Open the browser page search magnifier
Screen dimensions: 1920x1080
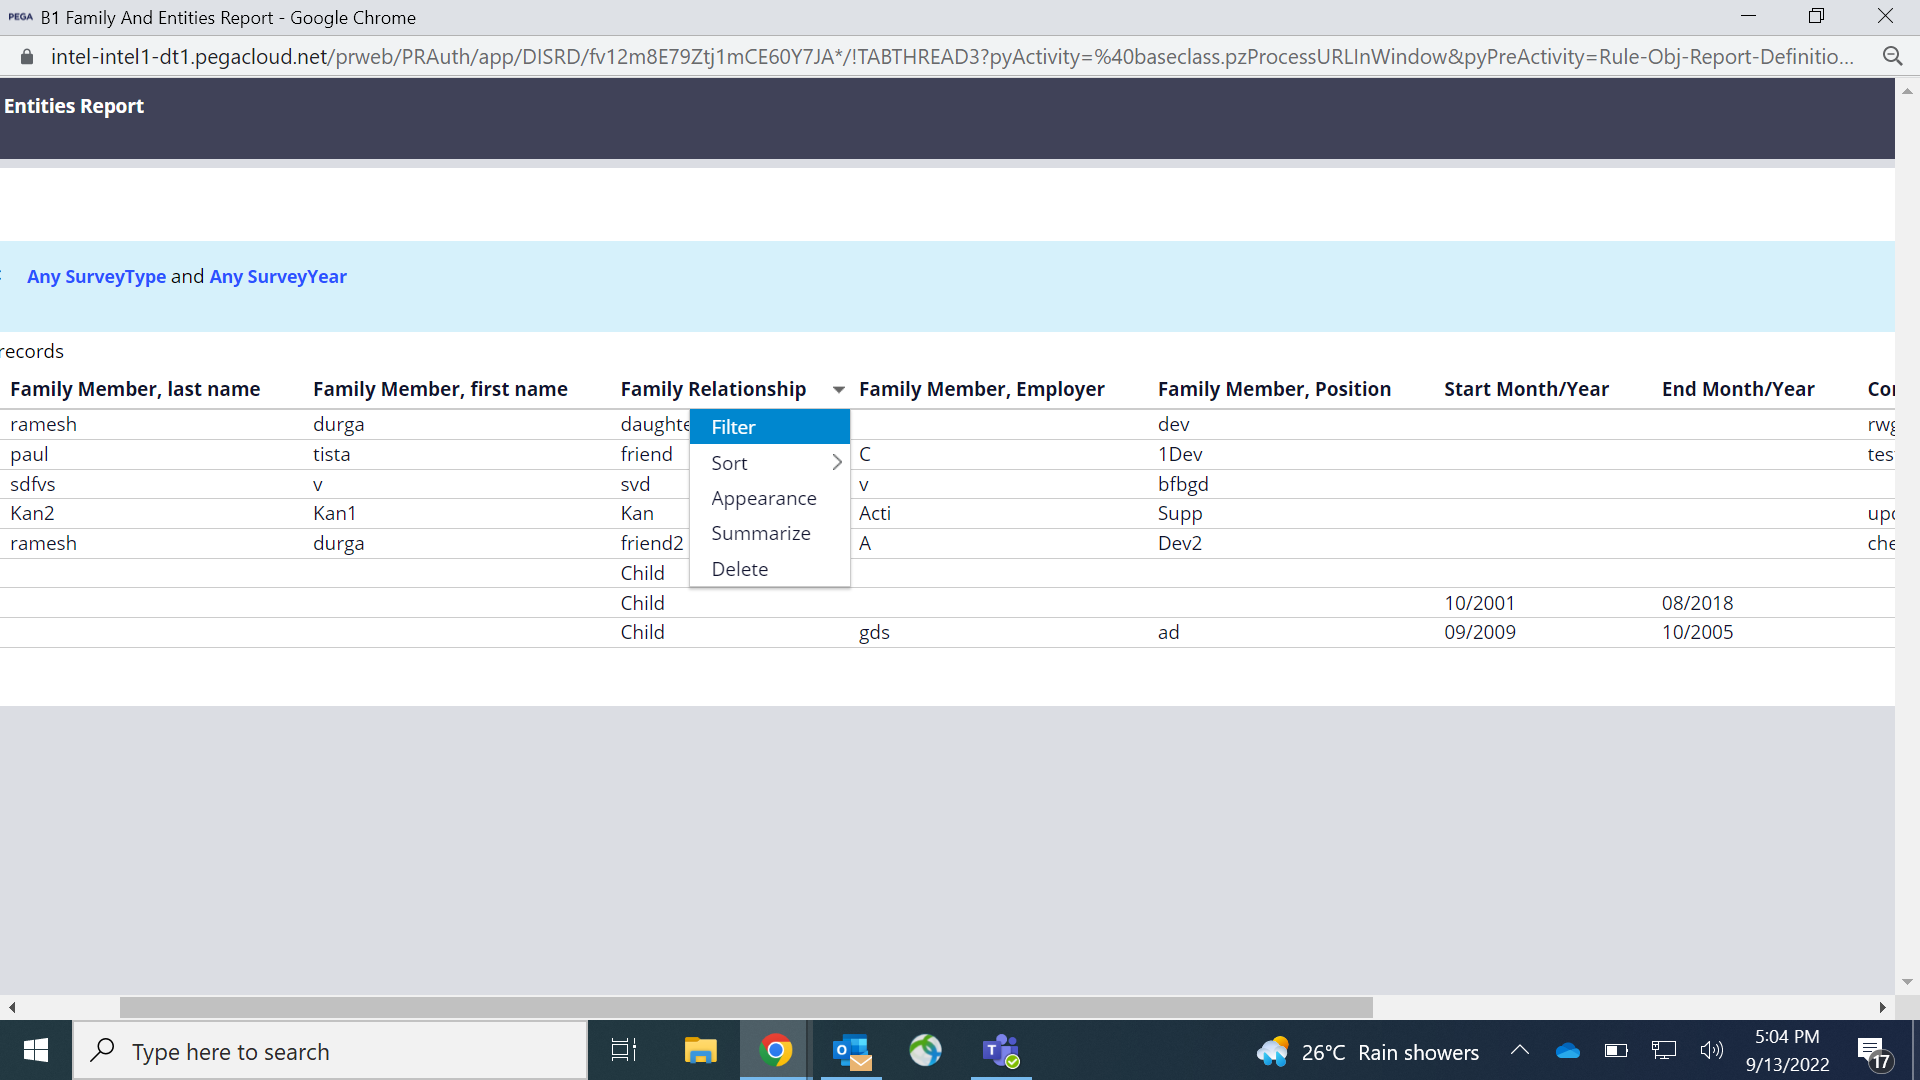point(1894,56)
